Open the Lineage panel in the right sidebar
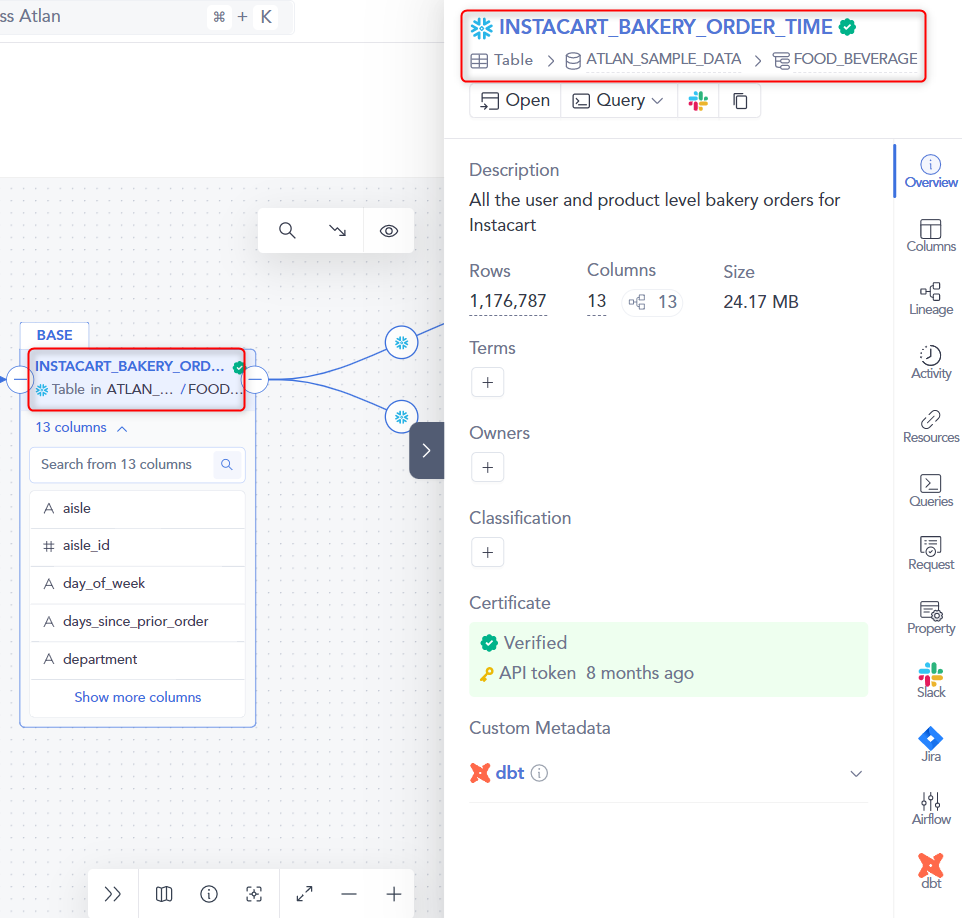Screen dimensions: 962x918 coord(930,296)
